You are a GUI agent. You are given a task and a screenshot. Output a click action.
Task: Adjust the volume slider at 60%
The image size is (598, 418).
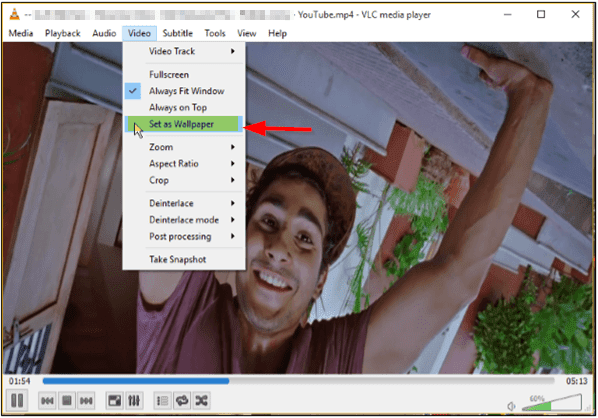pyautogui.click(x=551, y=403)
